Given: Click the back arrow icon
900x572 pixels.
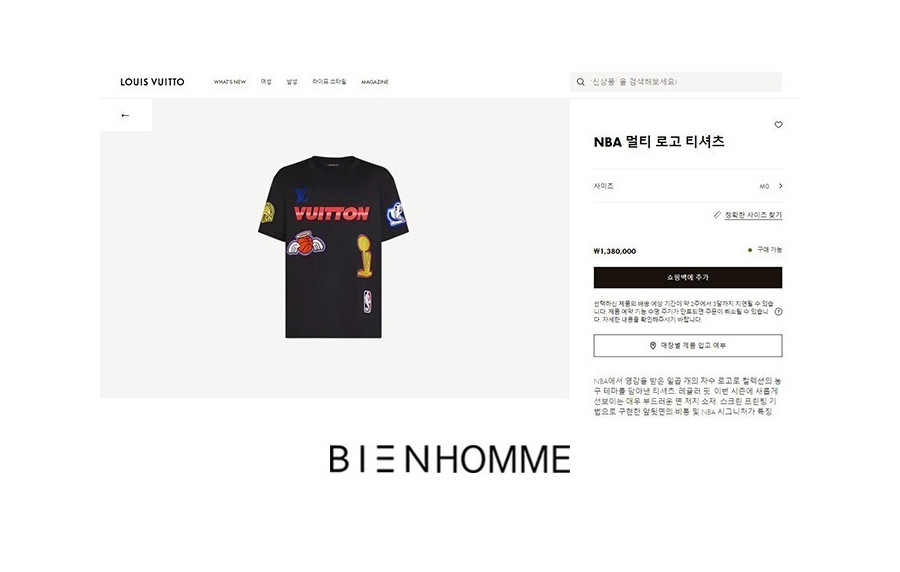Looking at the screenshot, I should pos(125,115).
